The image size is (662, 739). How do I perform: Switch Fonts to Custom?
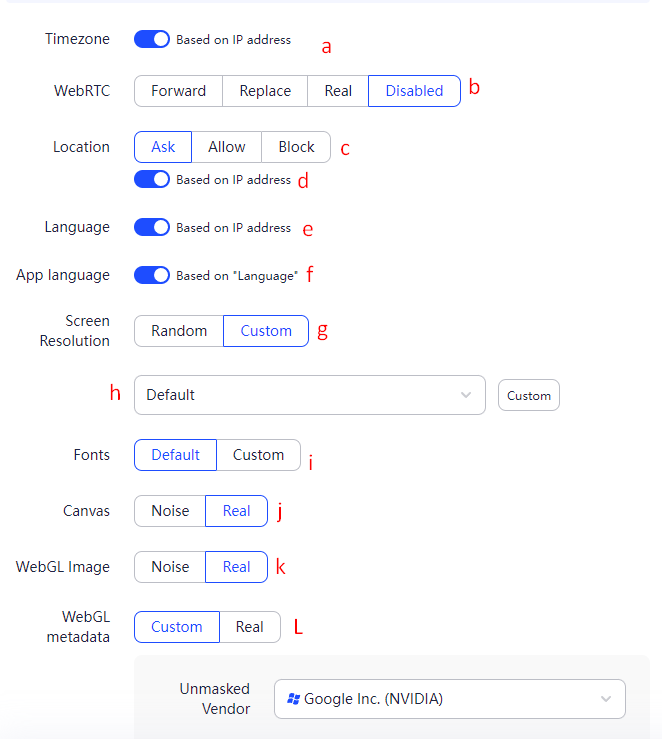coord(258,455)
